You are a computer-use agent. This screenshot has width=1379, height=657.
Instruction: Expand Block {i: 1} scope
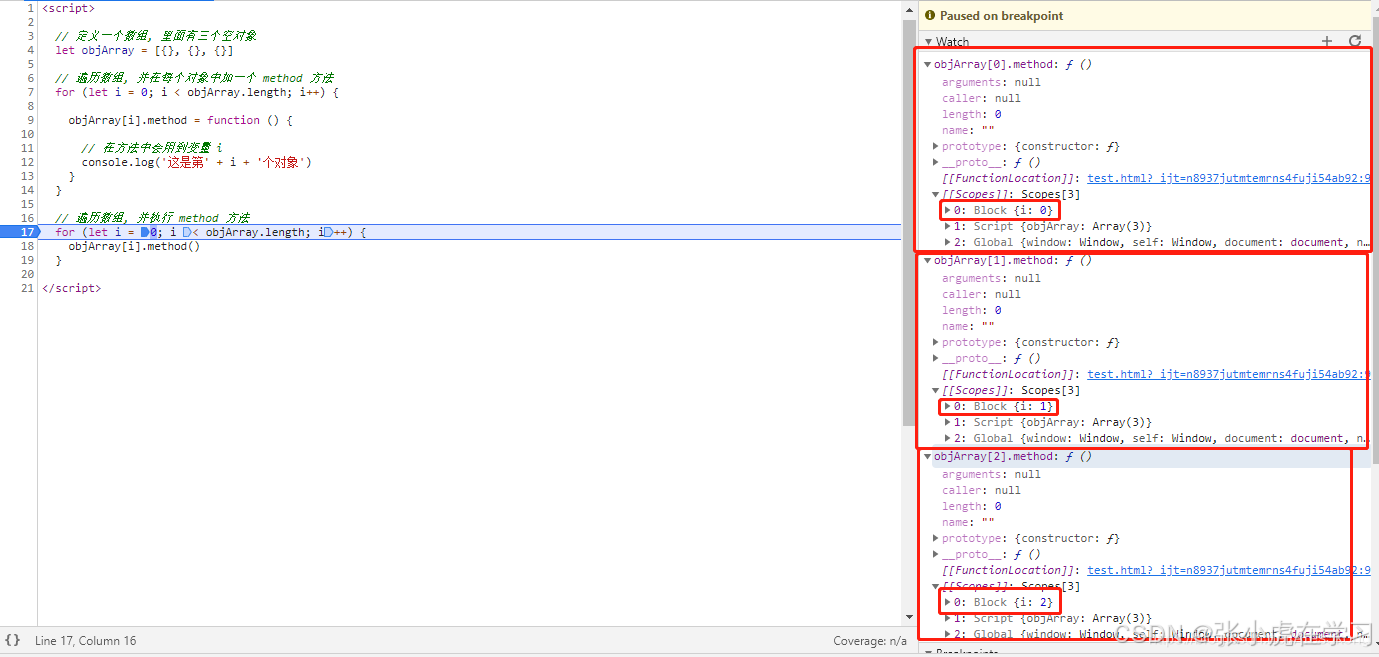(948, 407)
